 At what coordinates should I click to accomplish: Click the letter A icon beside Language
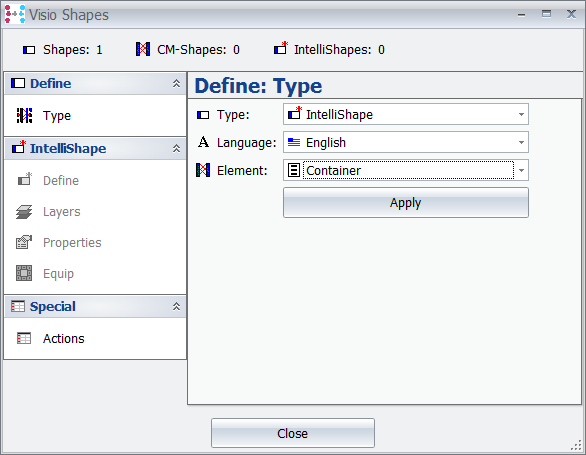203,142
